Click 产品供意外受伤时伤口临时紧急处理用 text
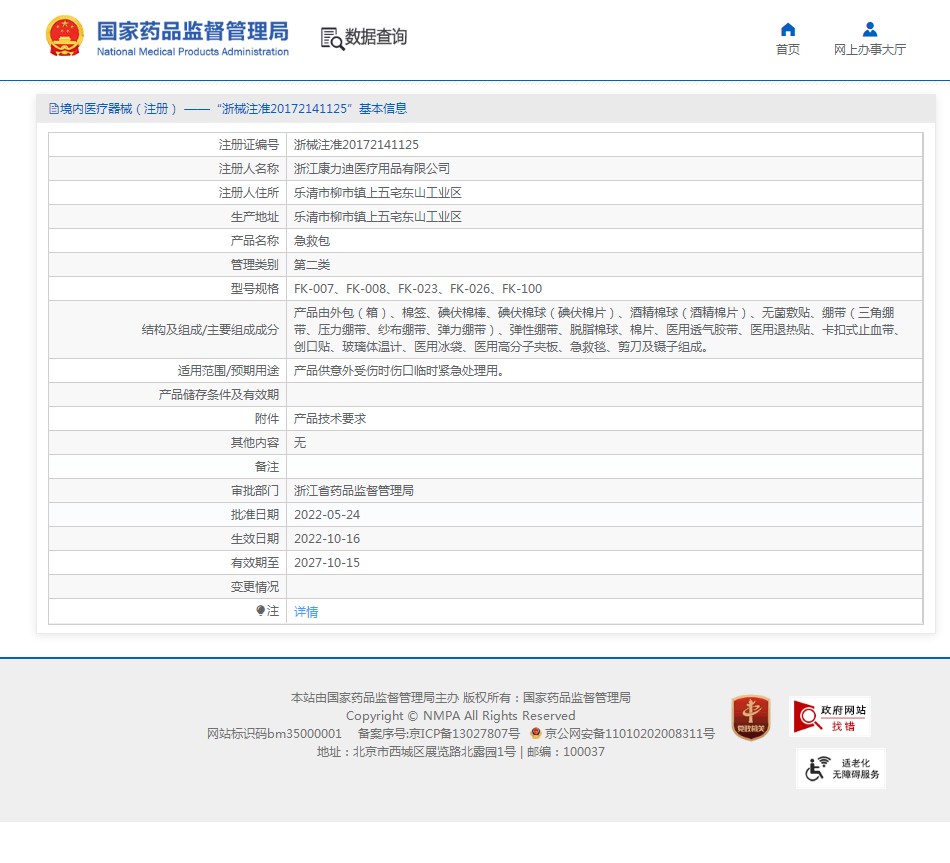The height and width of the screenshot is (863, 950). click(x=399, y=371)
